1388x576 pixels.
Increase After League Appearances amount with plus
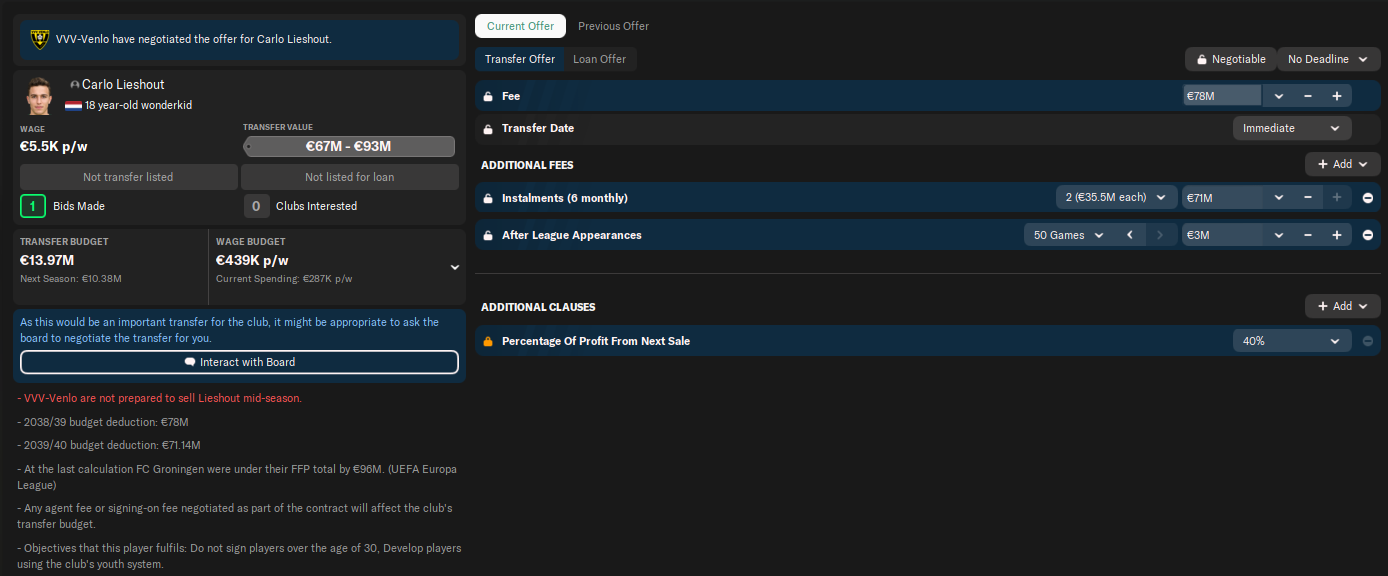click(1337, 235)
